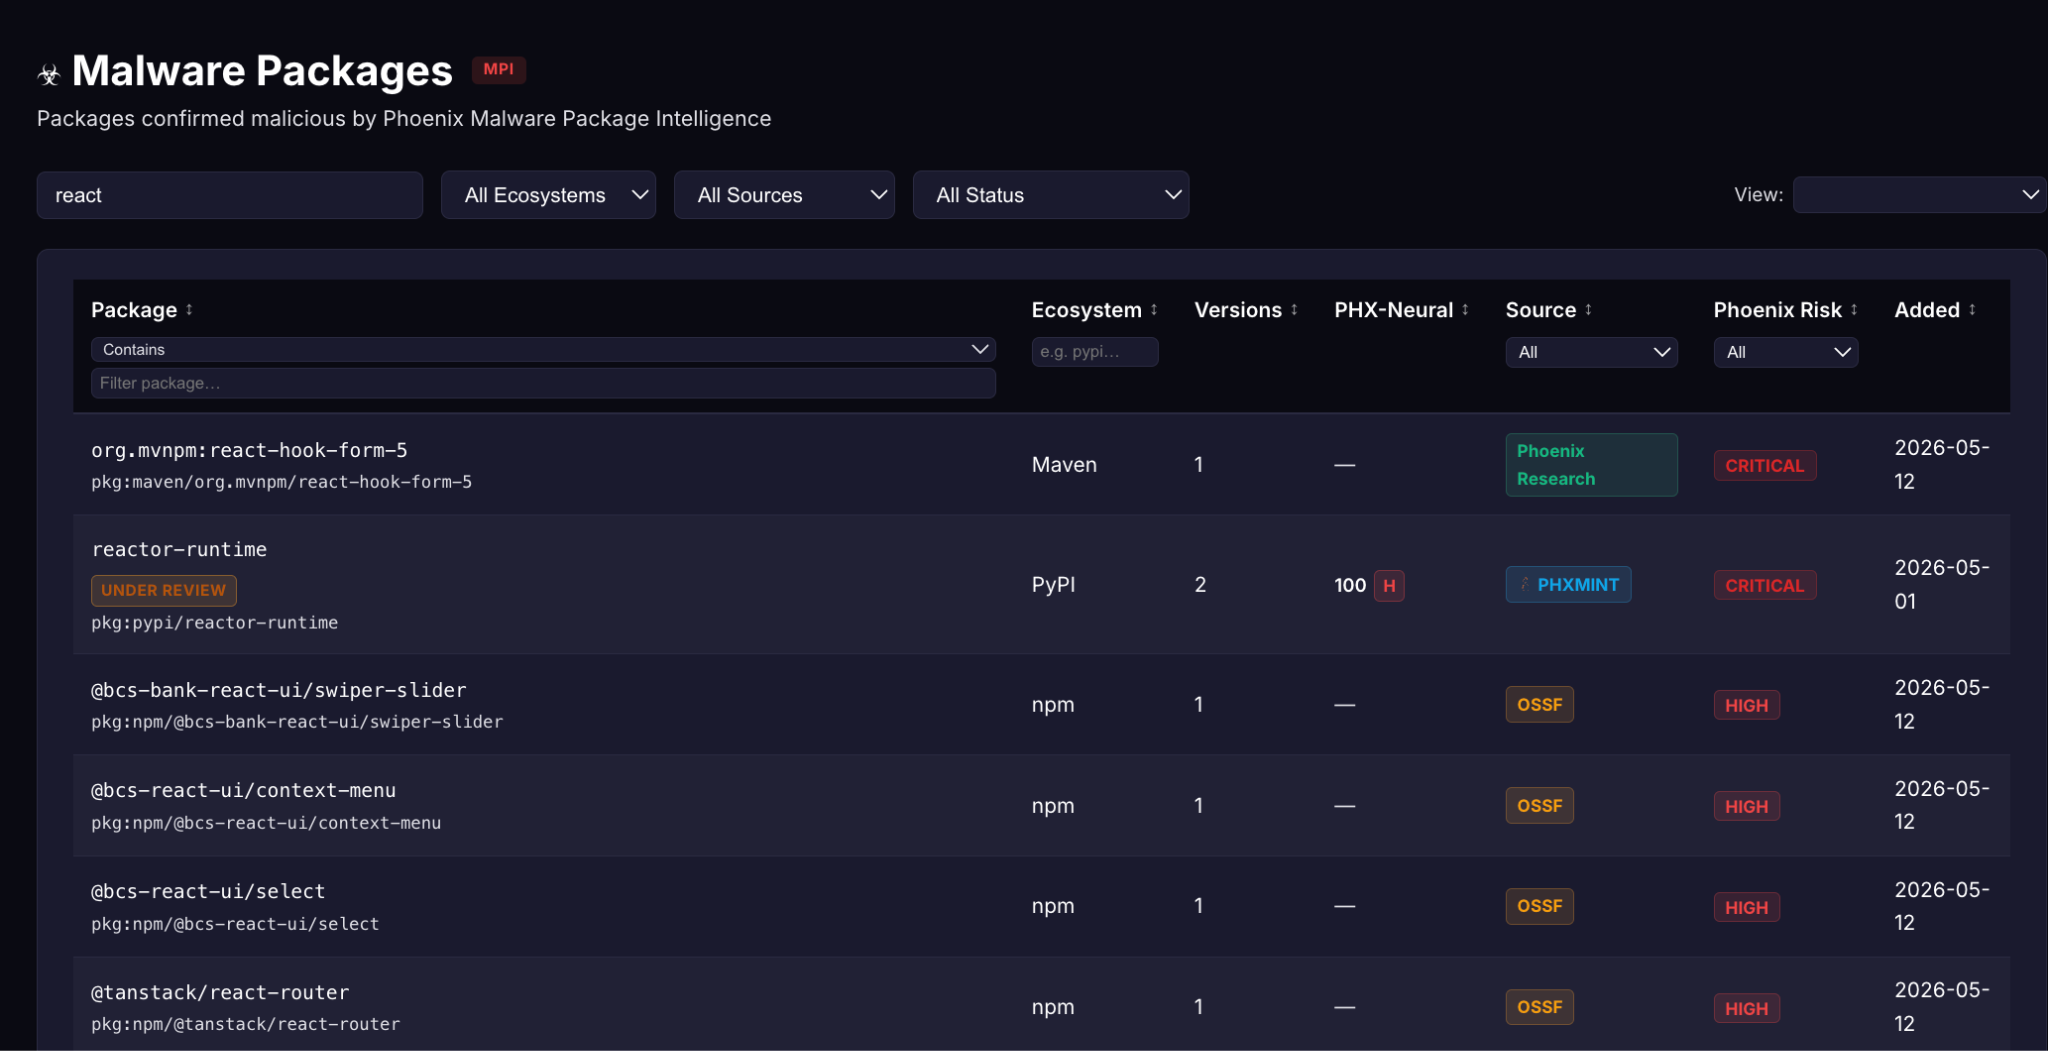This screenshot has height=1051, width=2048.
Task: Open the Source column All filter
Action: pyautogui.click(x=1591, y=352)
